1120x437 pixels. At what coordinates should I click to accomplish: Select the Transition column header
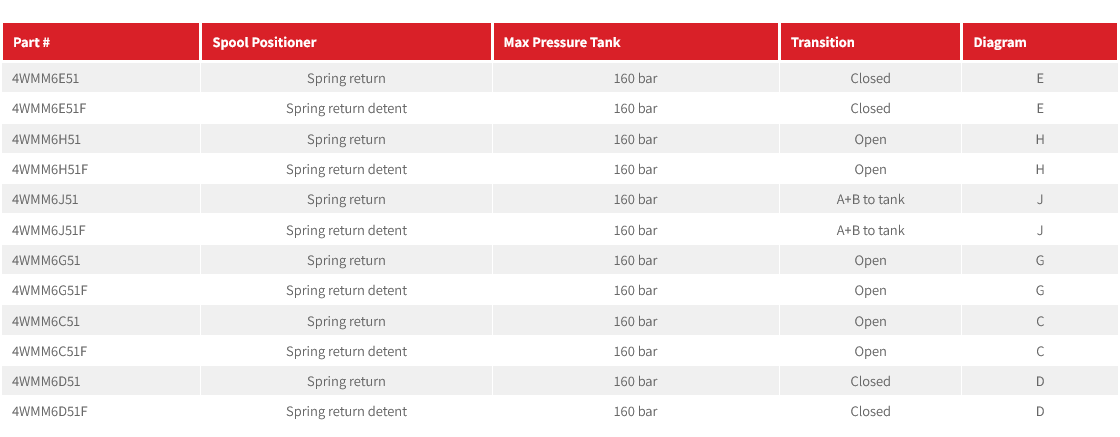click(x=822, y=42)
